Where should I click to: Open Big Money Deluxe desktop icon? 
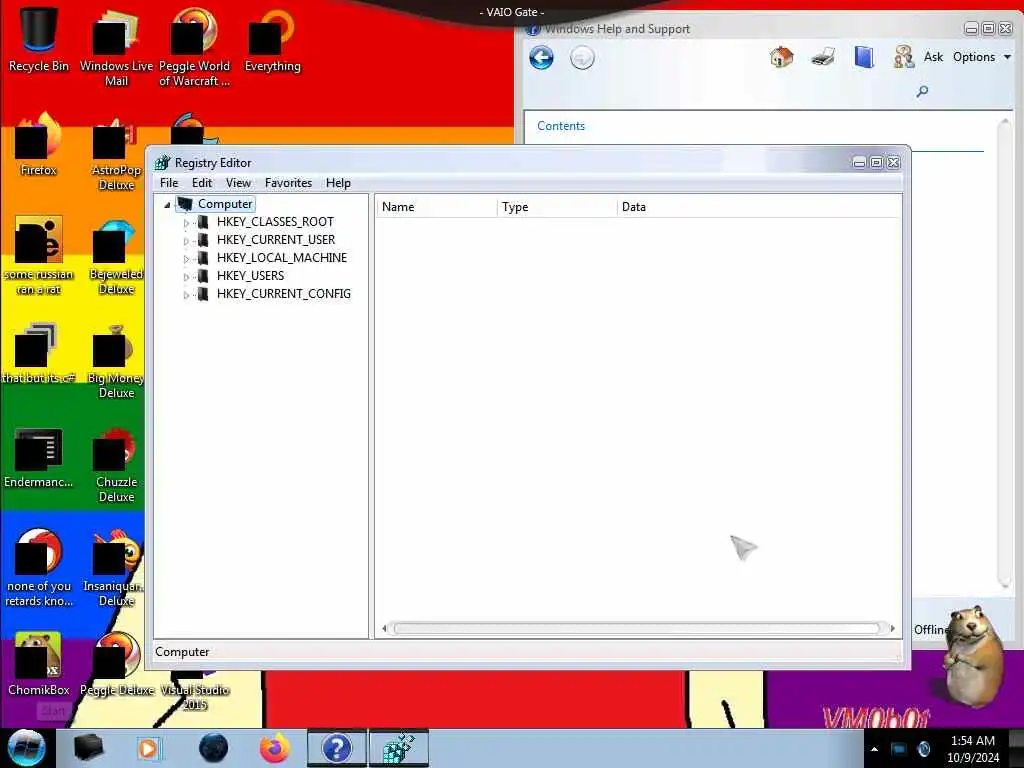pyautogui.click(x=116, y=361)
